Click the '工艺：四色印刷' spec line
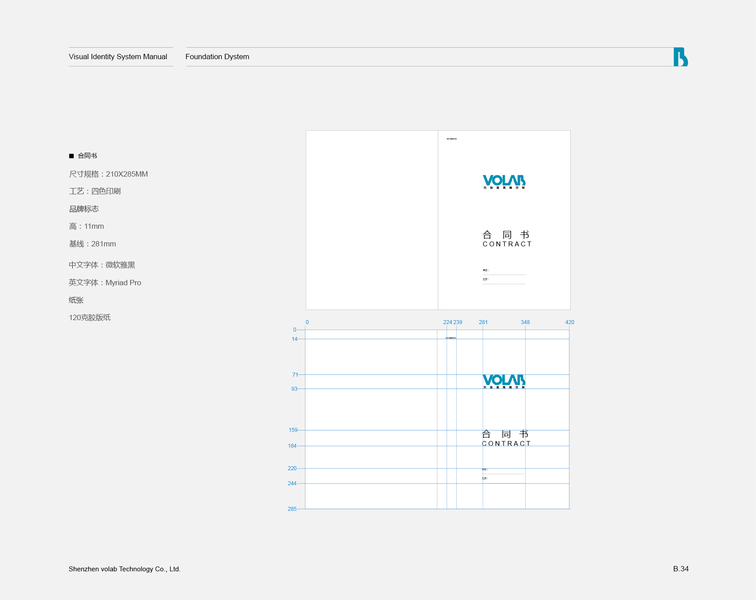This screenshot has height=600, width=756. coord(95,191)
